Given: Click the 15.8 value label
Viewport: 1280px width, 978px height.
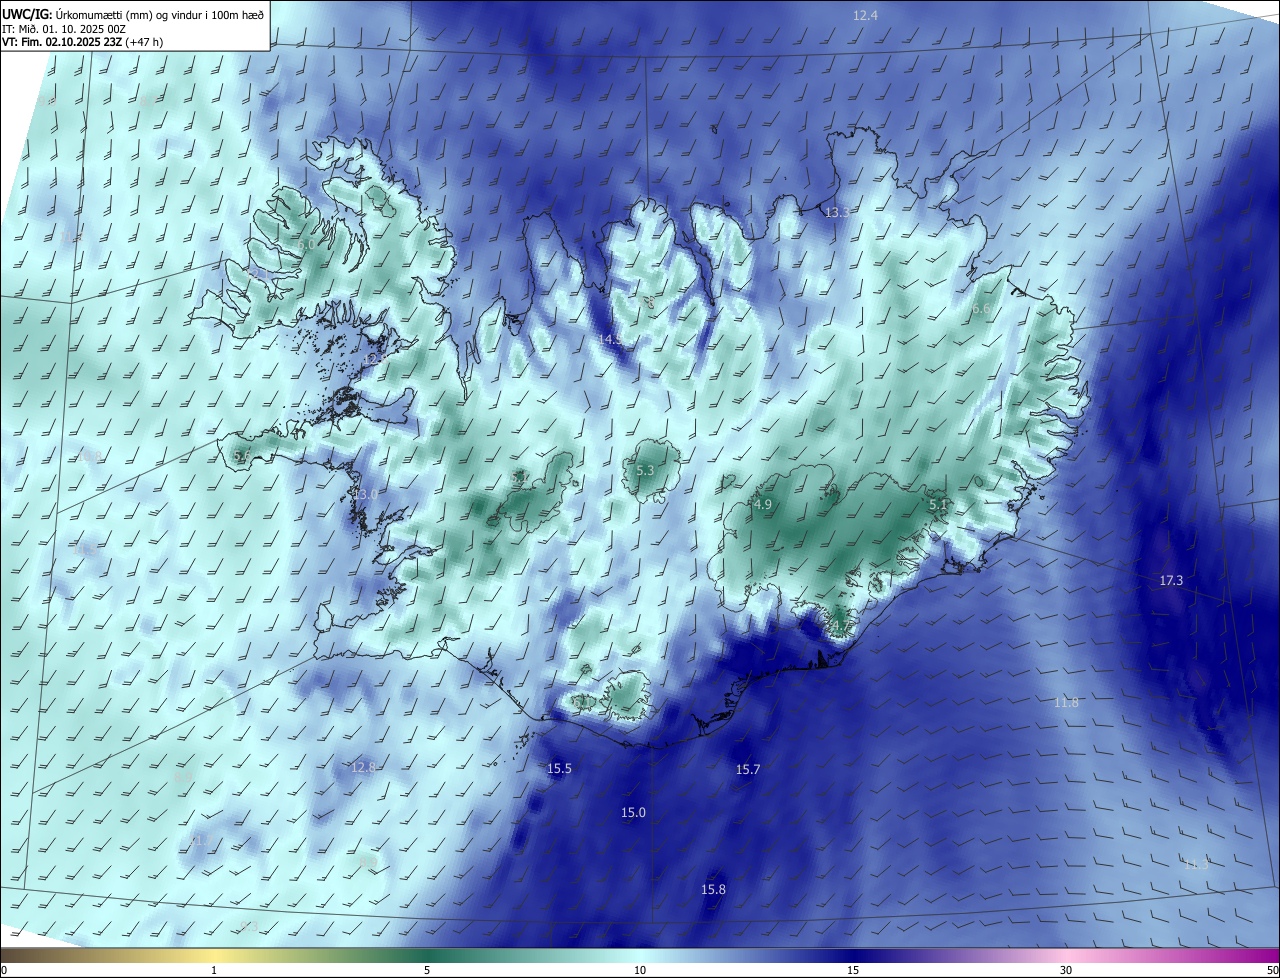Looking at the screenshot, I should coord(713,889).
